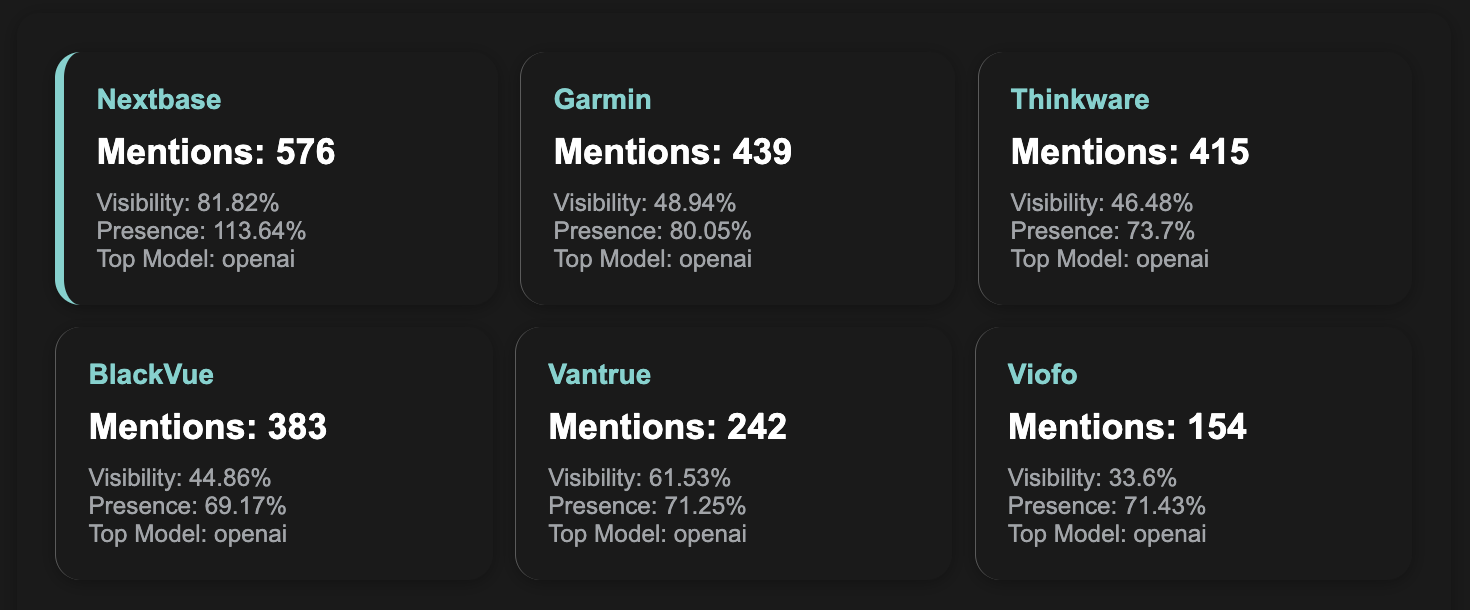Click Nextbase Mentions: 576 heading
The image size is (1470, 610).
(x=216, y=152)
